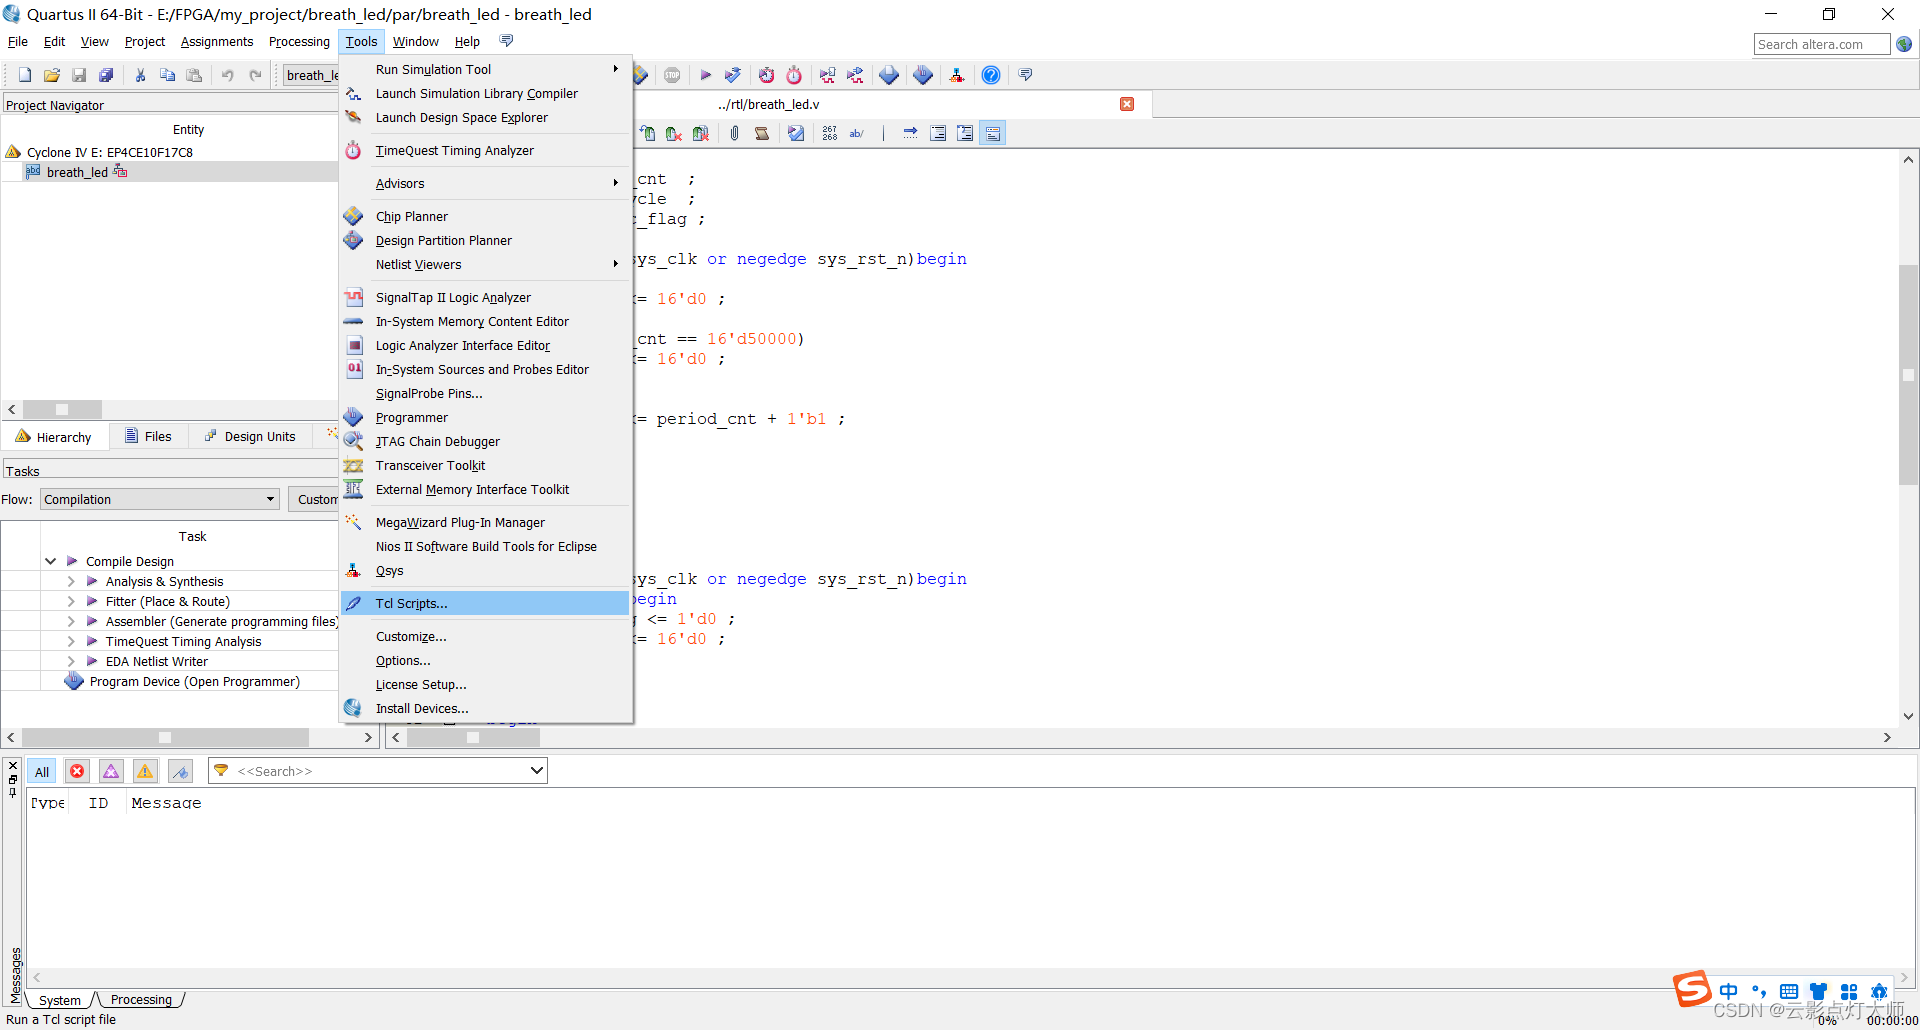The image size is (1920, 1030).
Task: Click the messages Search input field
Action: pyautogui.click(x=378, y=770)
